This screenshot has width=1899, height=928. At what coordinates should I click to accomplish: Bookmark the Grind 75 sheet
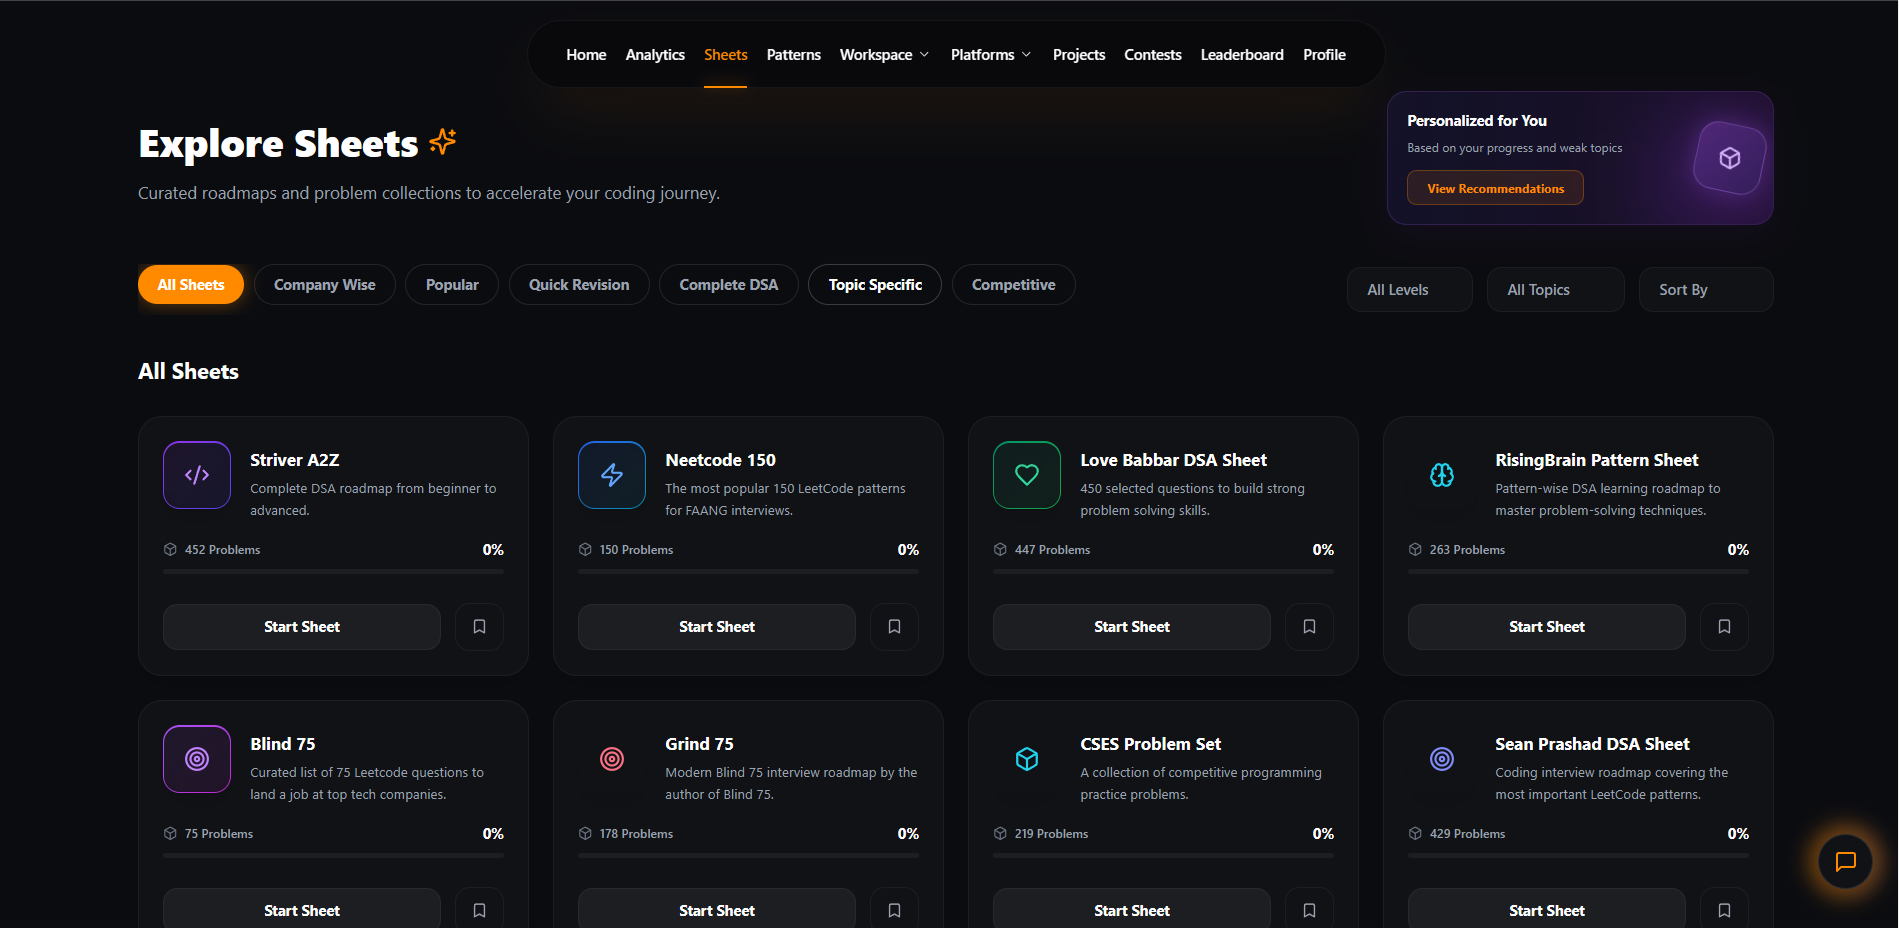(x=894, y=909)
